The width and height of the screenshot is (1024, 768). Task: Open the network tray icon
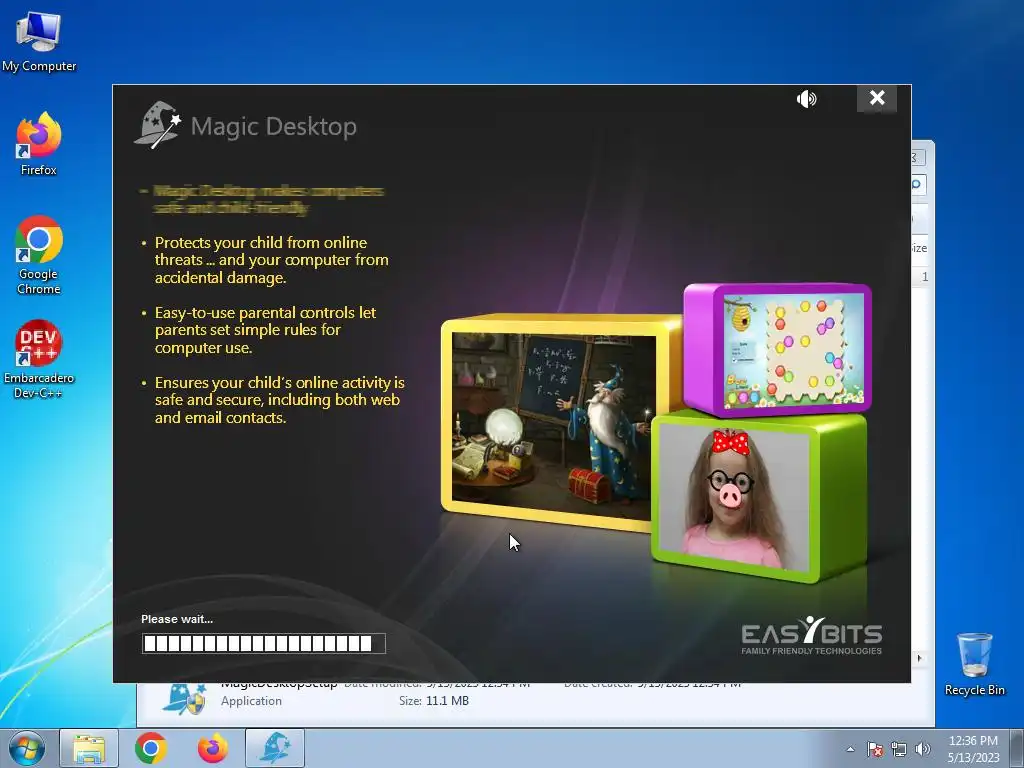pyautogui.click(x=899, y=749)
